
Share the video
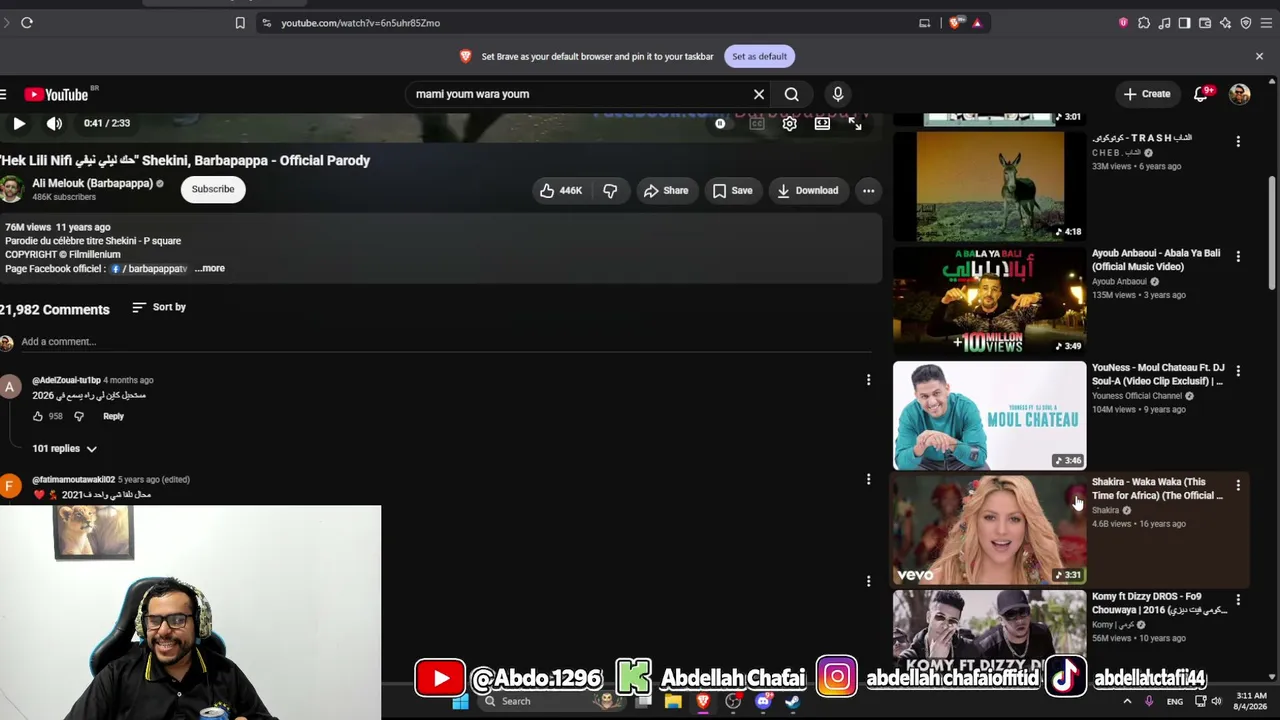(666, 191)
